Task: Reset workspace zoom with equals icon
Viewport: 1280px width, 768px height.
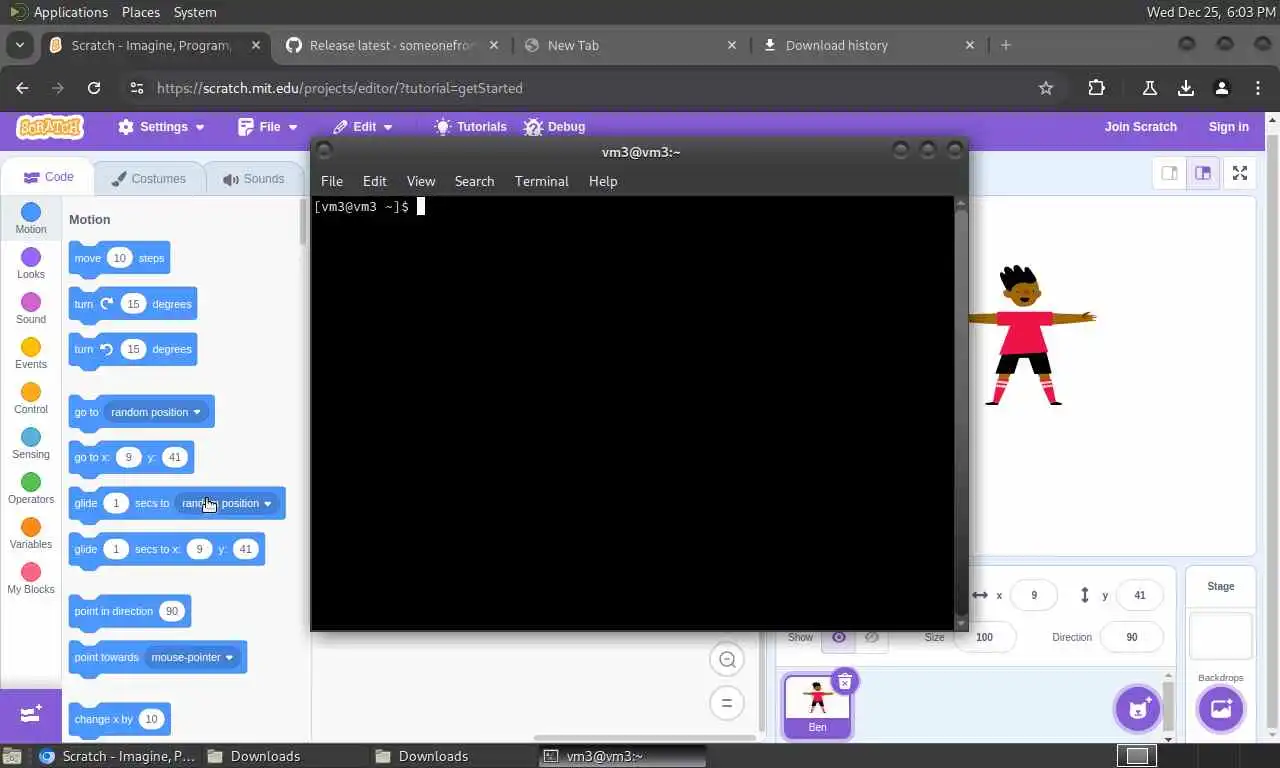Action: 728,703
